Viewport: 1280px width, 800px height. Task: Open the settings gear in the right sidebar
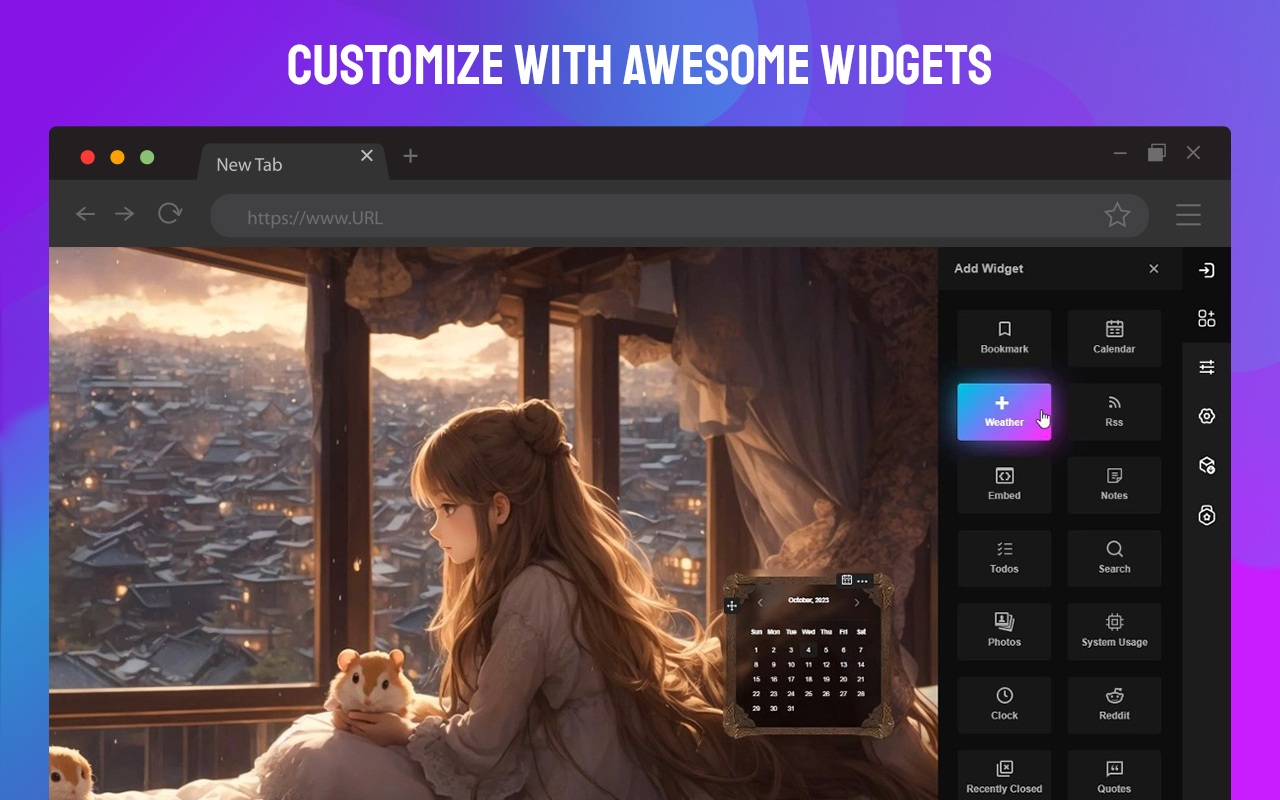tap(1206, 415)
